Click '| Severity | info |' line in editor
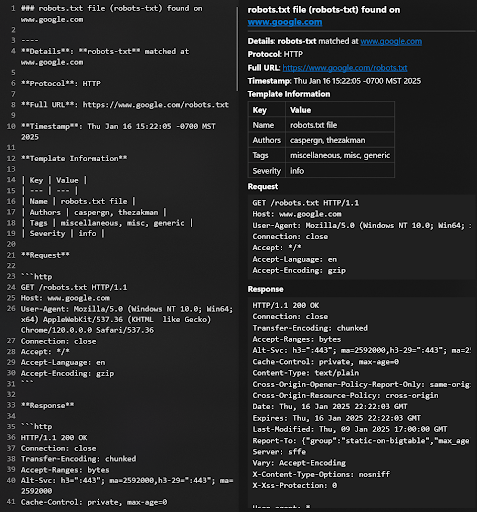Viewport: 477px width, 512px height. click(x=63, y=233)
